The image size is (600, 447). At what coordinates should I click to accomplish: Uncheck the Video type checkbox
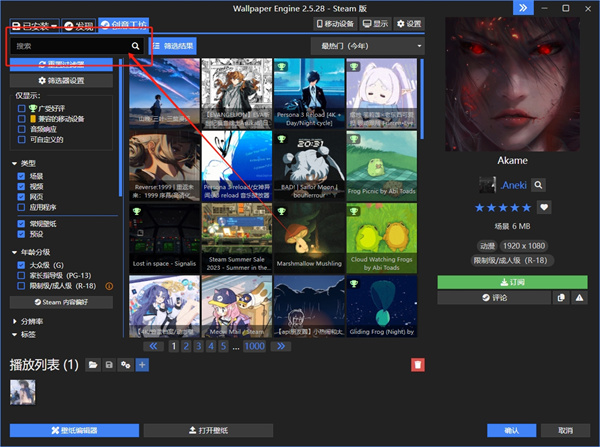21,186
